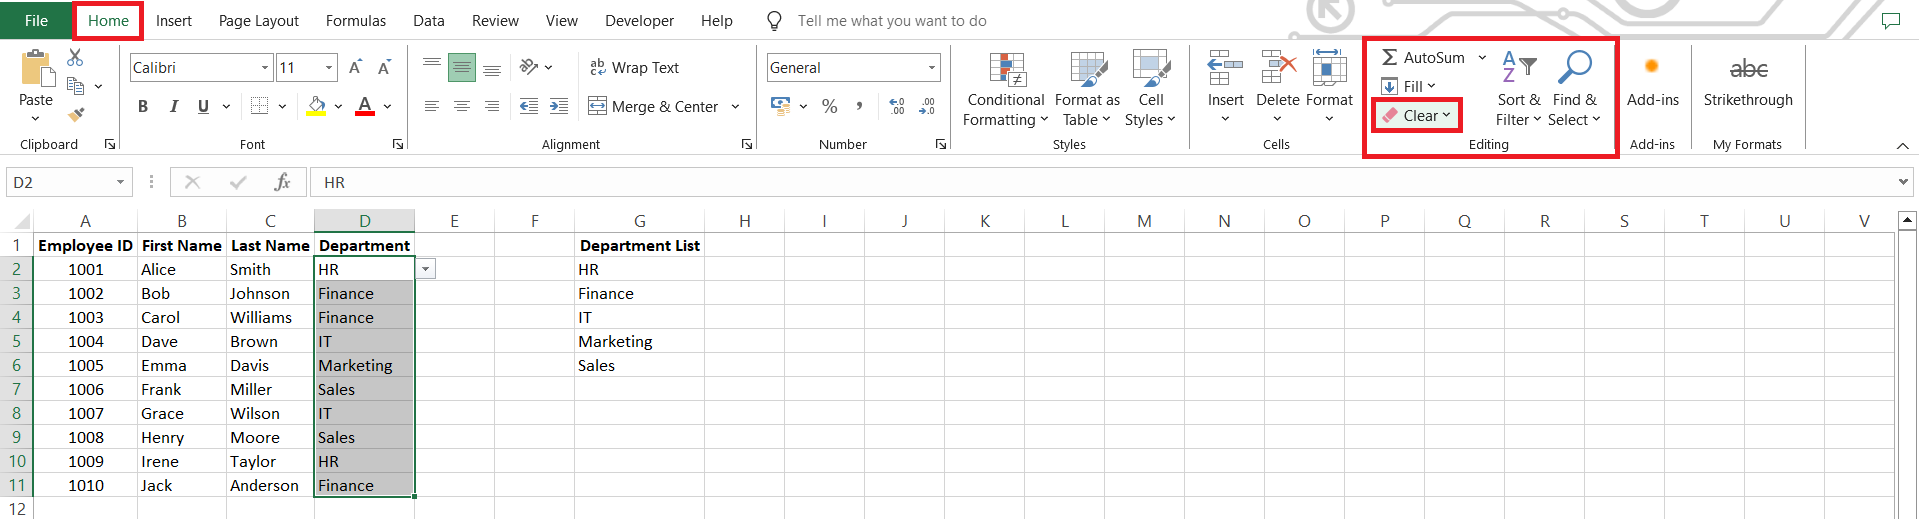Click the Add-ins icon
Screen dimensions: 1919x519
point(1652,67)
